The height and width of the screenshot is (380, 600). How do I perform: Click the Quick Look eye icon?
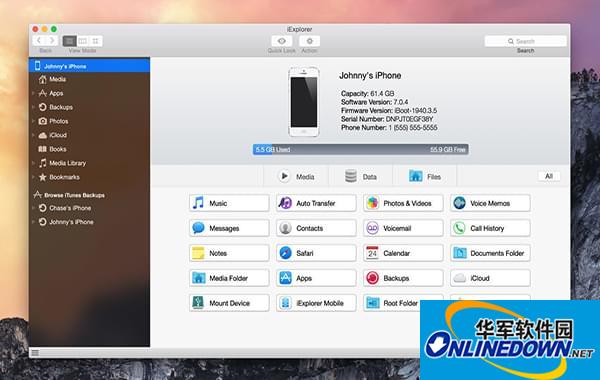[282, 41]
